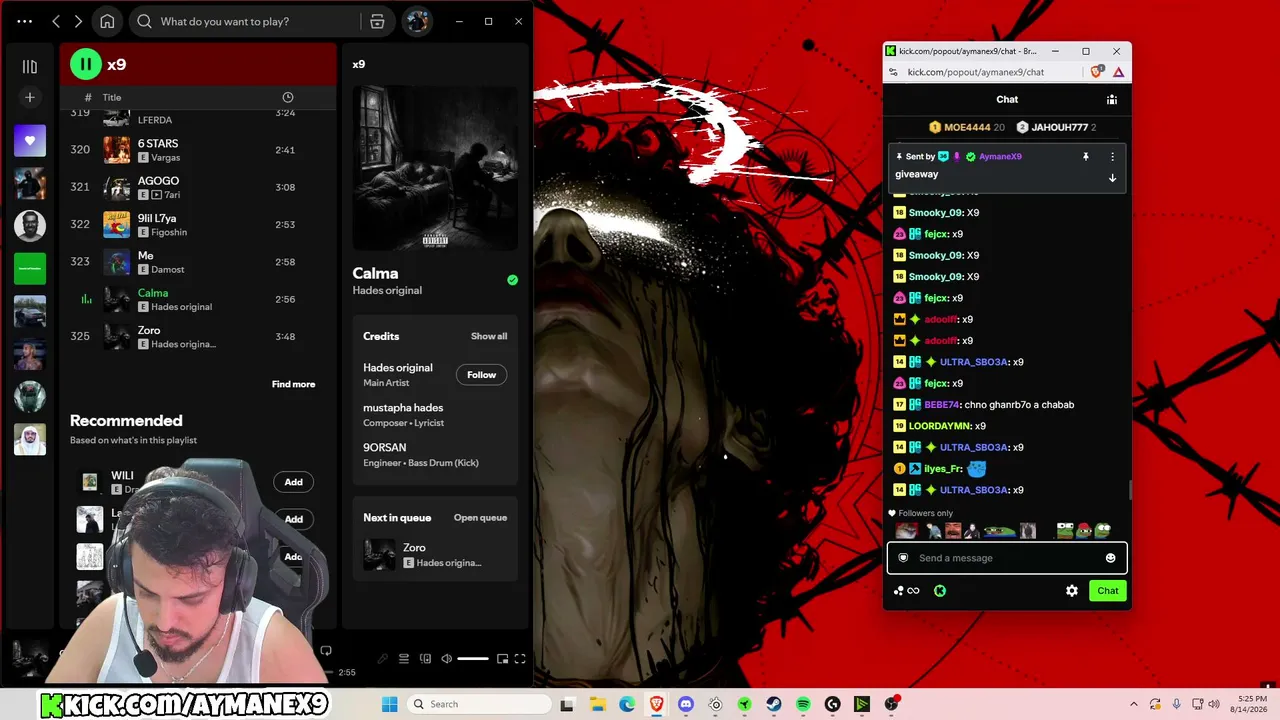Show all credits for Calma
Viewport: 1280px width, 720px height.
(x=489, y=336)
